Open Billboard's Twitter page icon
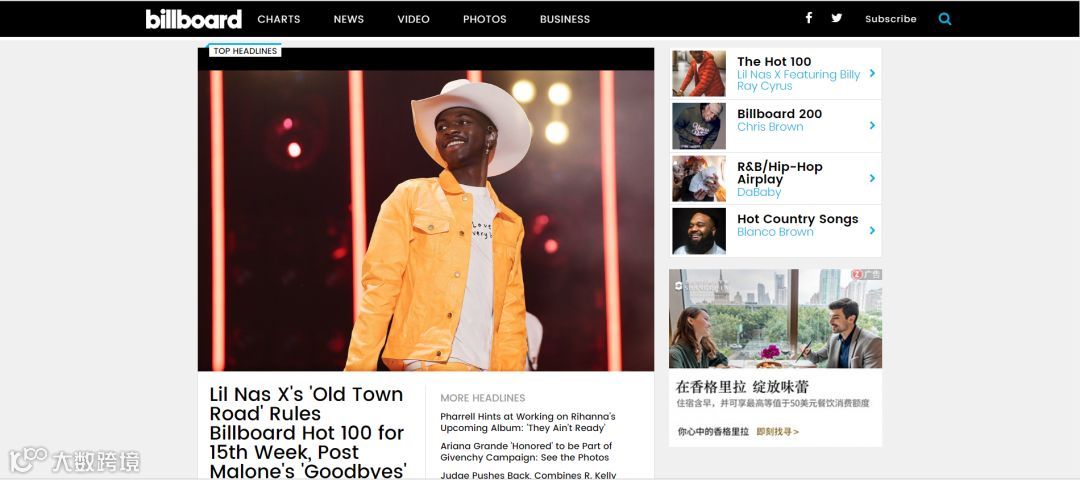 coord(836,18)
